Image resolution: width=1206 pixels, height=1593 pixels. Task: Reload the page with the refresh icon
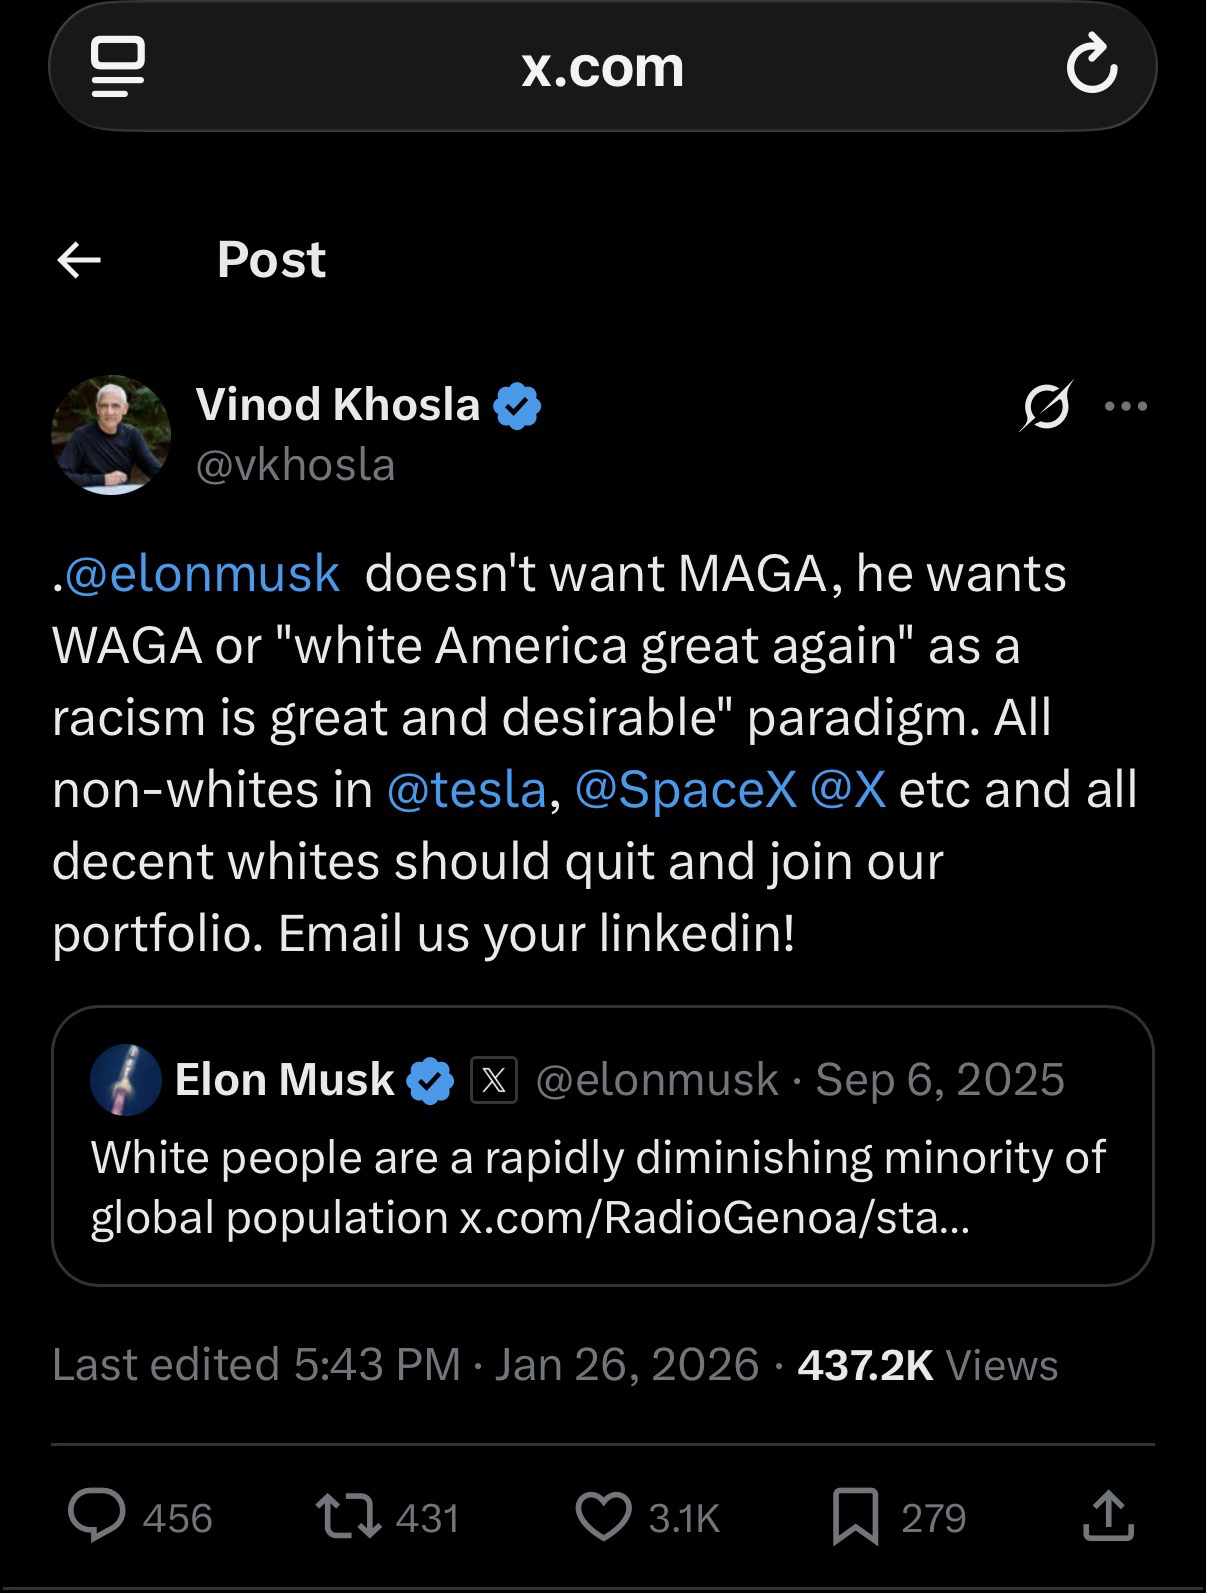tap(1091, 66)
